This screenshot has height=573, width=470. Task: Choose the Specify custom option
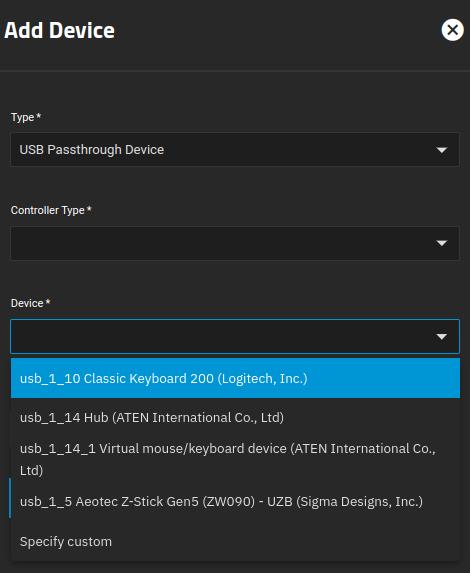pyautogui.click(x=235, y=541)
